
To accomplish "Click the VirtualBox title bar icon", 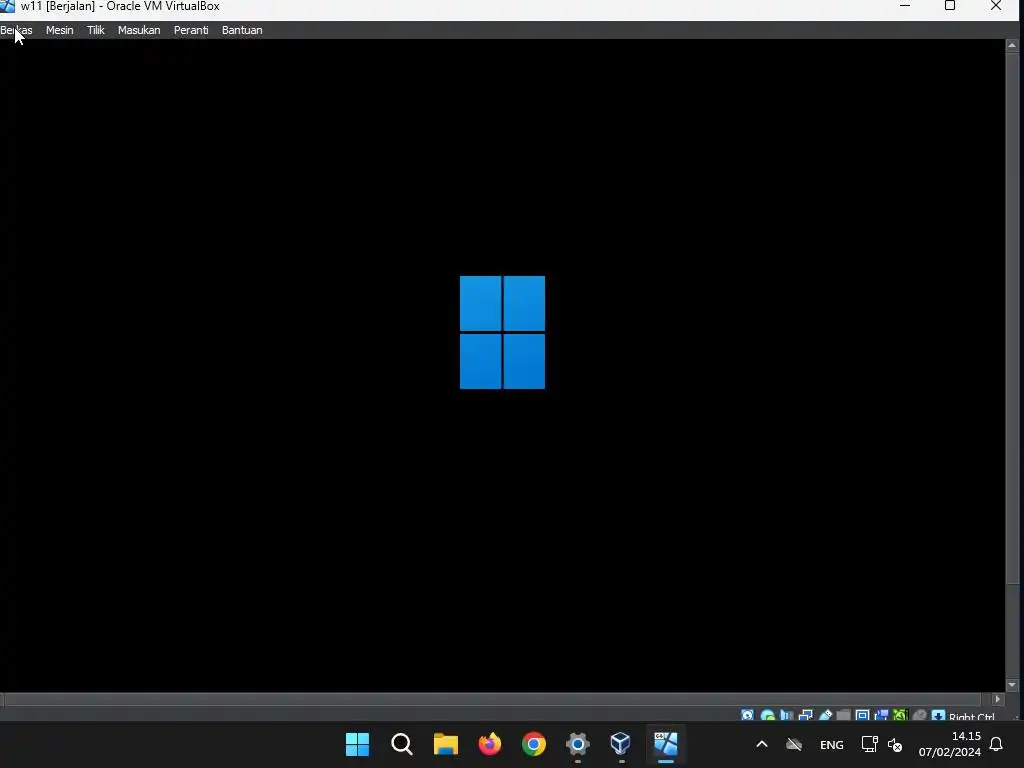I will click(x=8, y=6).
